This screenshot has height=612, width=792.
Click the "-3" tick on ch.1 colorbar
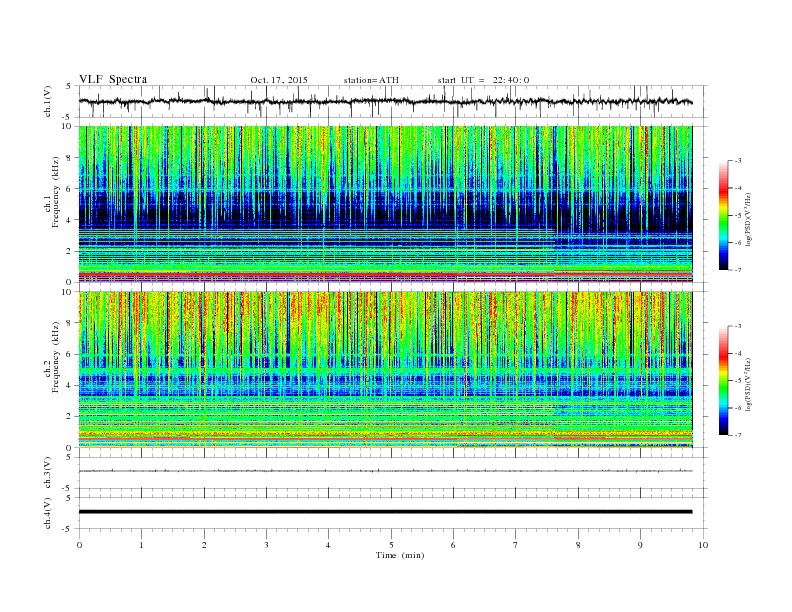point(738,161)
